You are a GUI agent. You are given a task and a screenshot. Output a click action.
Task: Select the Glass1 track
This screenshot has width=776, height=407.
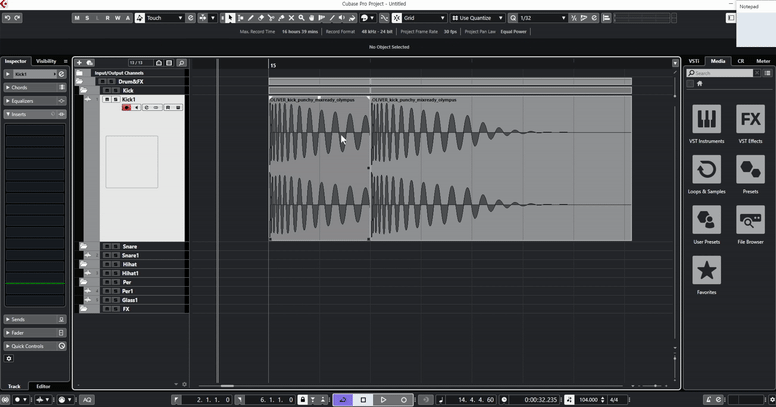[x=131, y=300]
